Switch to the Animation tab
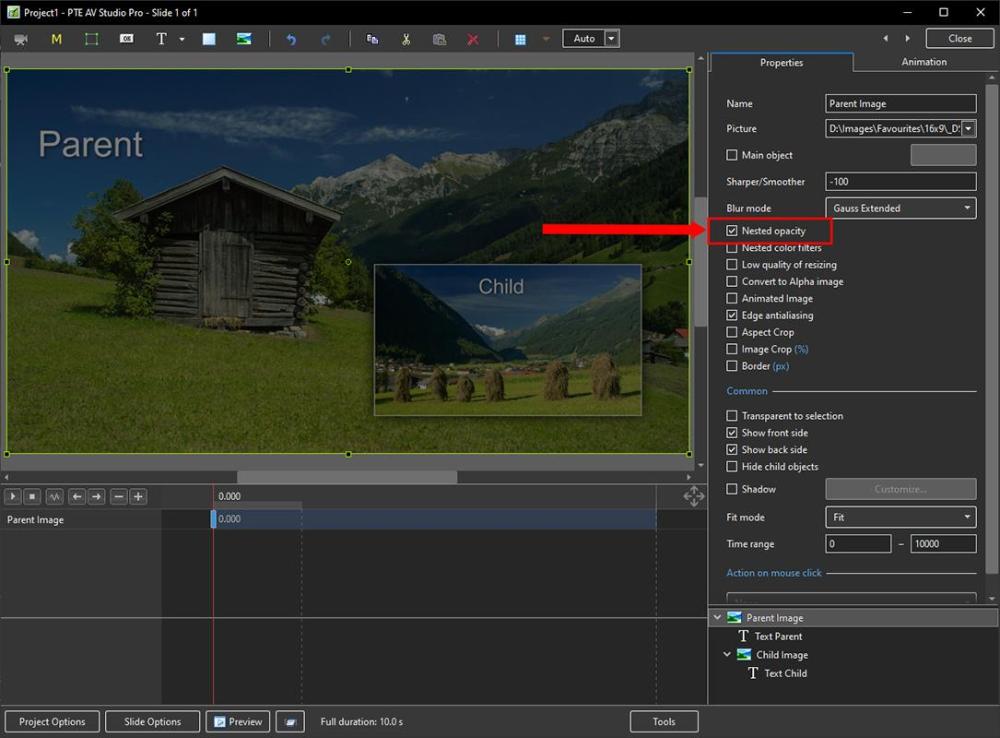The image size is (1000, 738). tap(923, 62)
